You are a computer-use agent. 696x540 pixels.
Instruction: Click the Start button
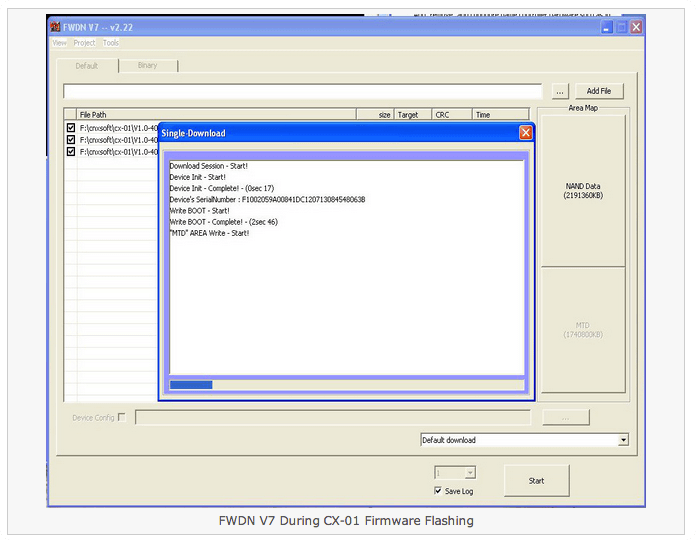click(x=537, y=481)
